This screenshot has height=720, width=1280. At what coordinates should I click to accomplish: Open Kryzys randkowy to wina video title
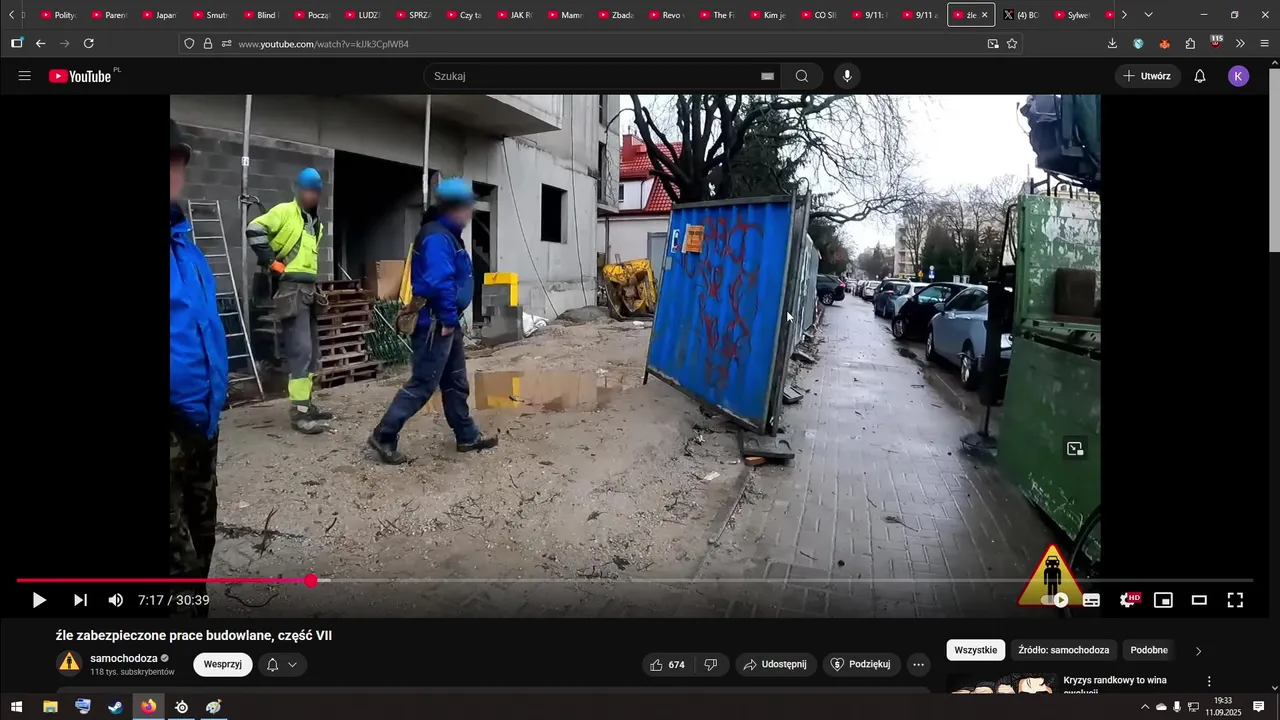pyautogui.click(x=1115, y=684)
